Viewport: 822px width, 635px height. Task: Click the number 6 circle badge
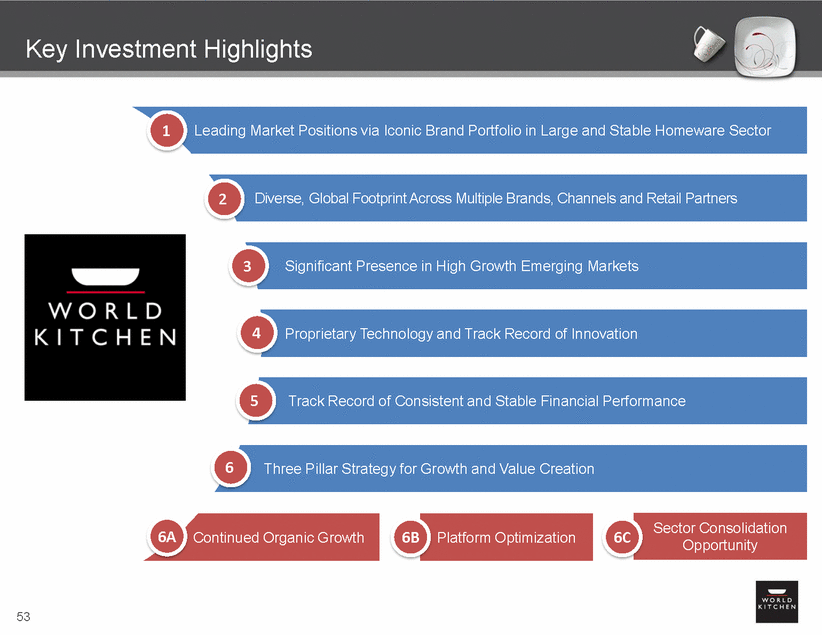(230, 468)
